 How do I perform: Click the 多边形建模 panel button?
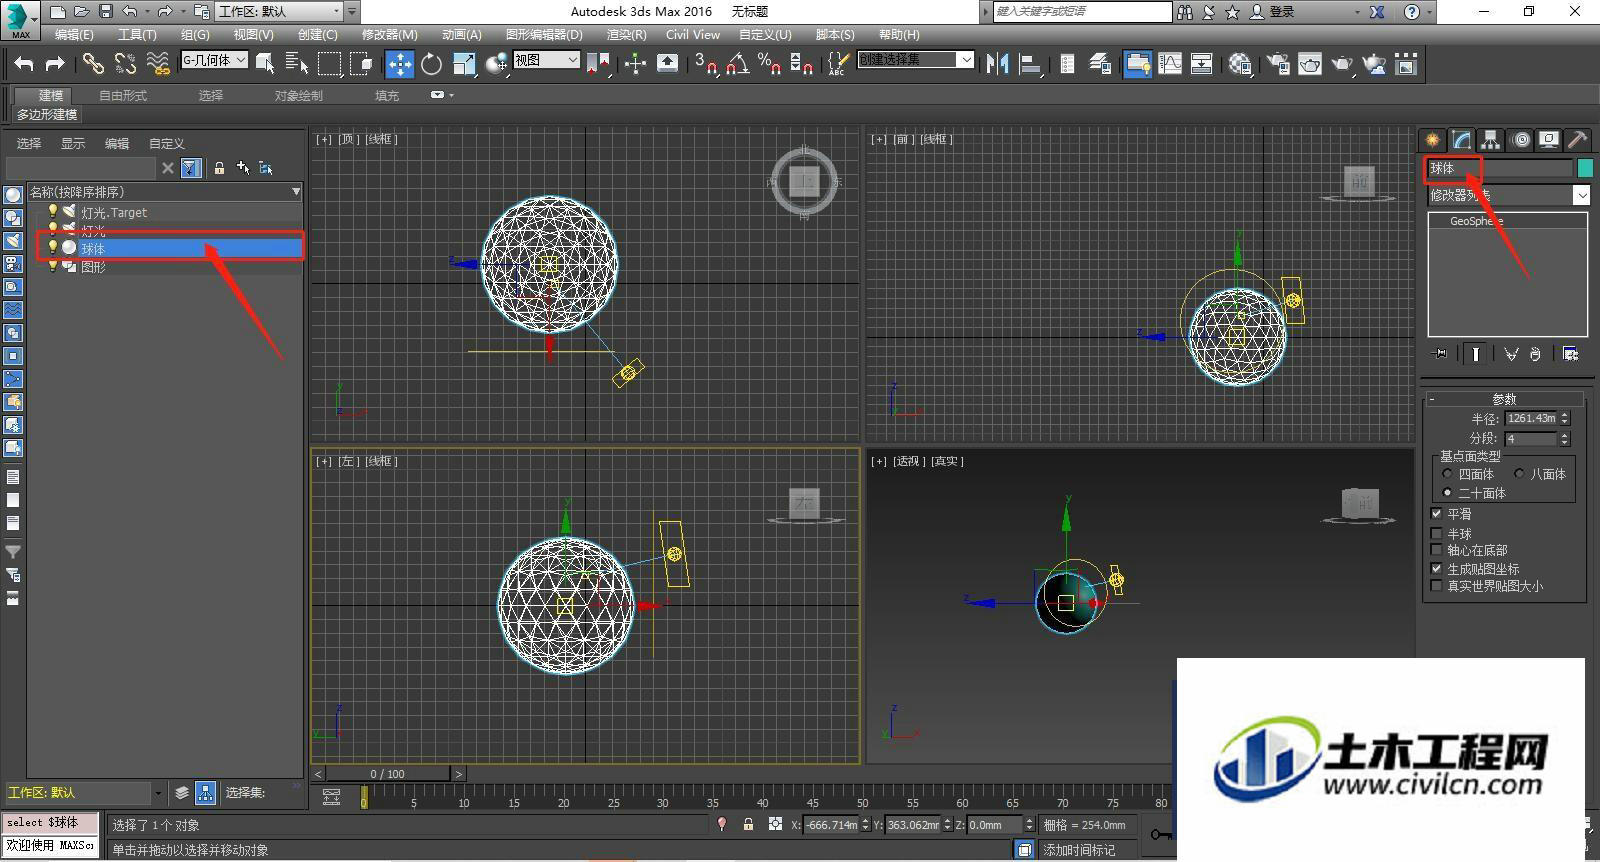coord(47,115)
